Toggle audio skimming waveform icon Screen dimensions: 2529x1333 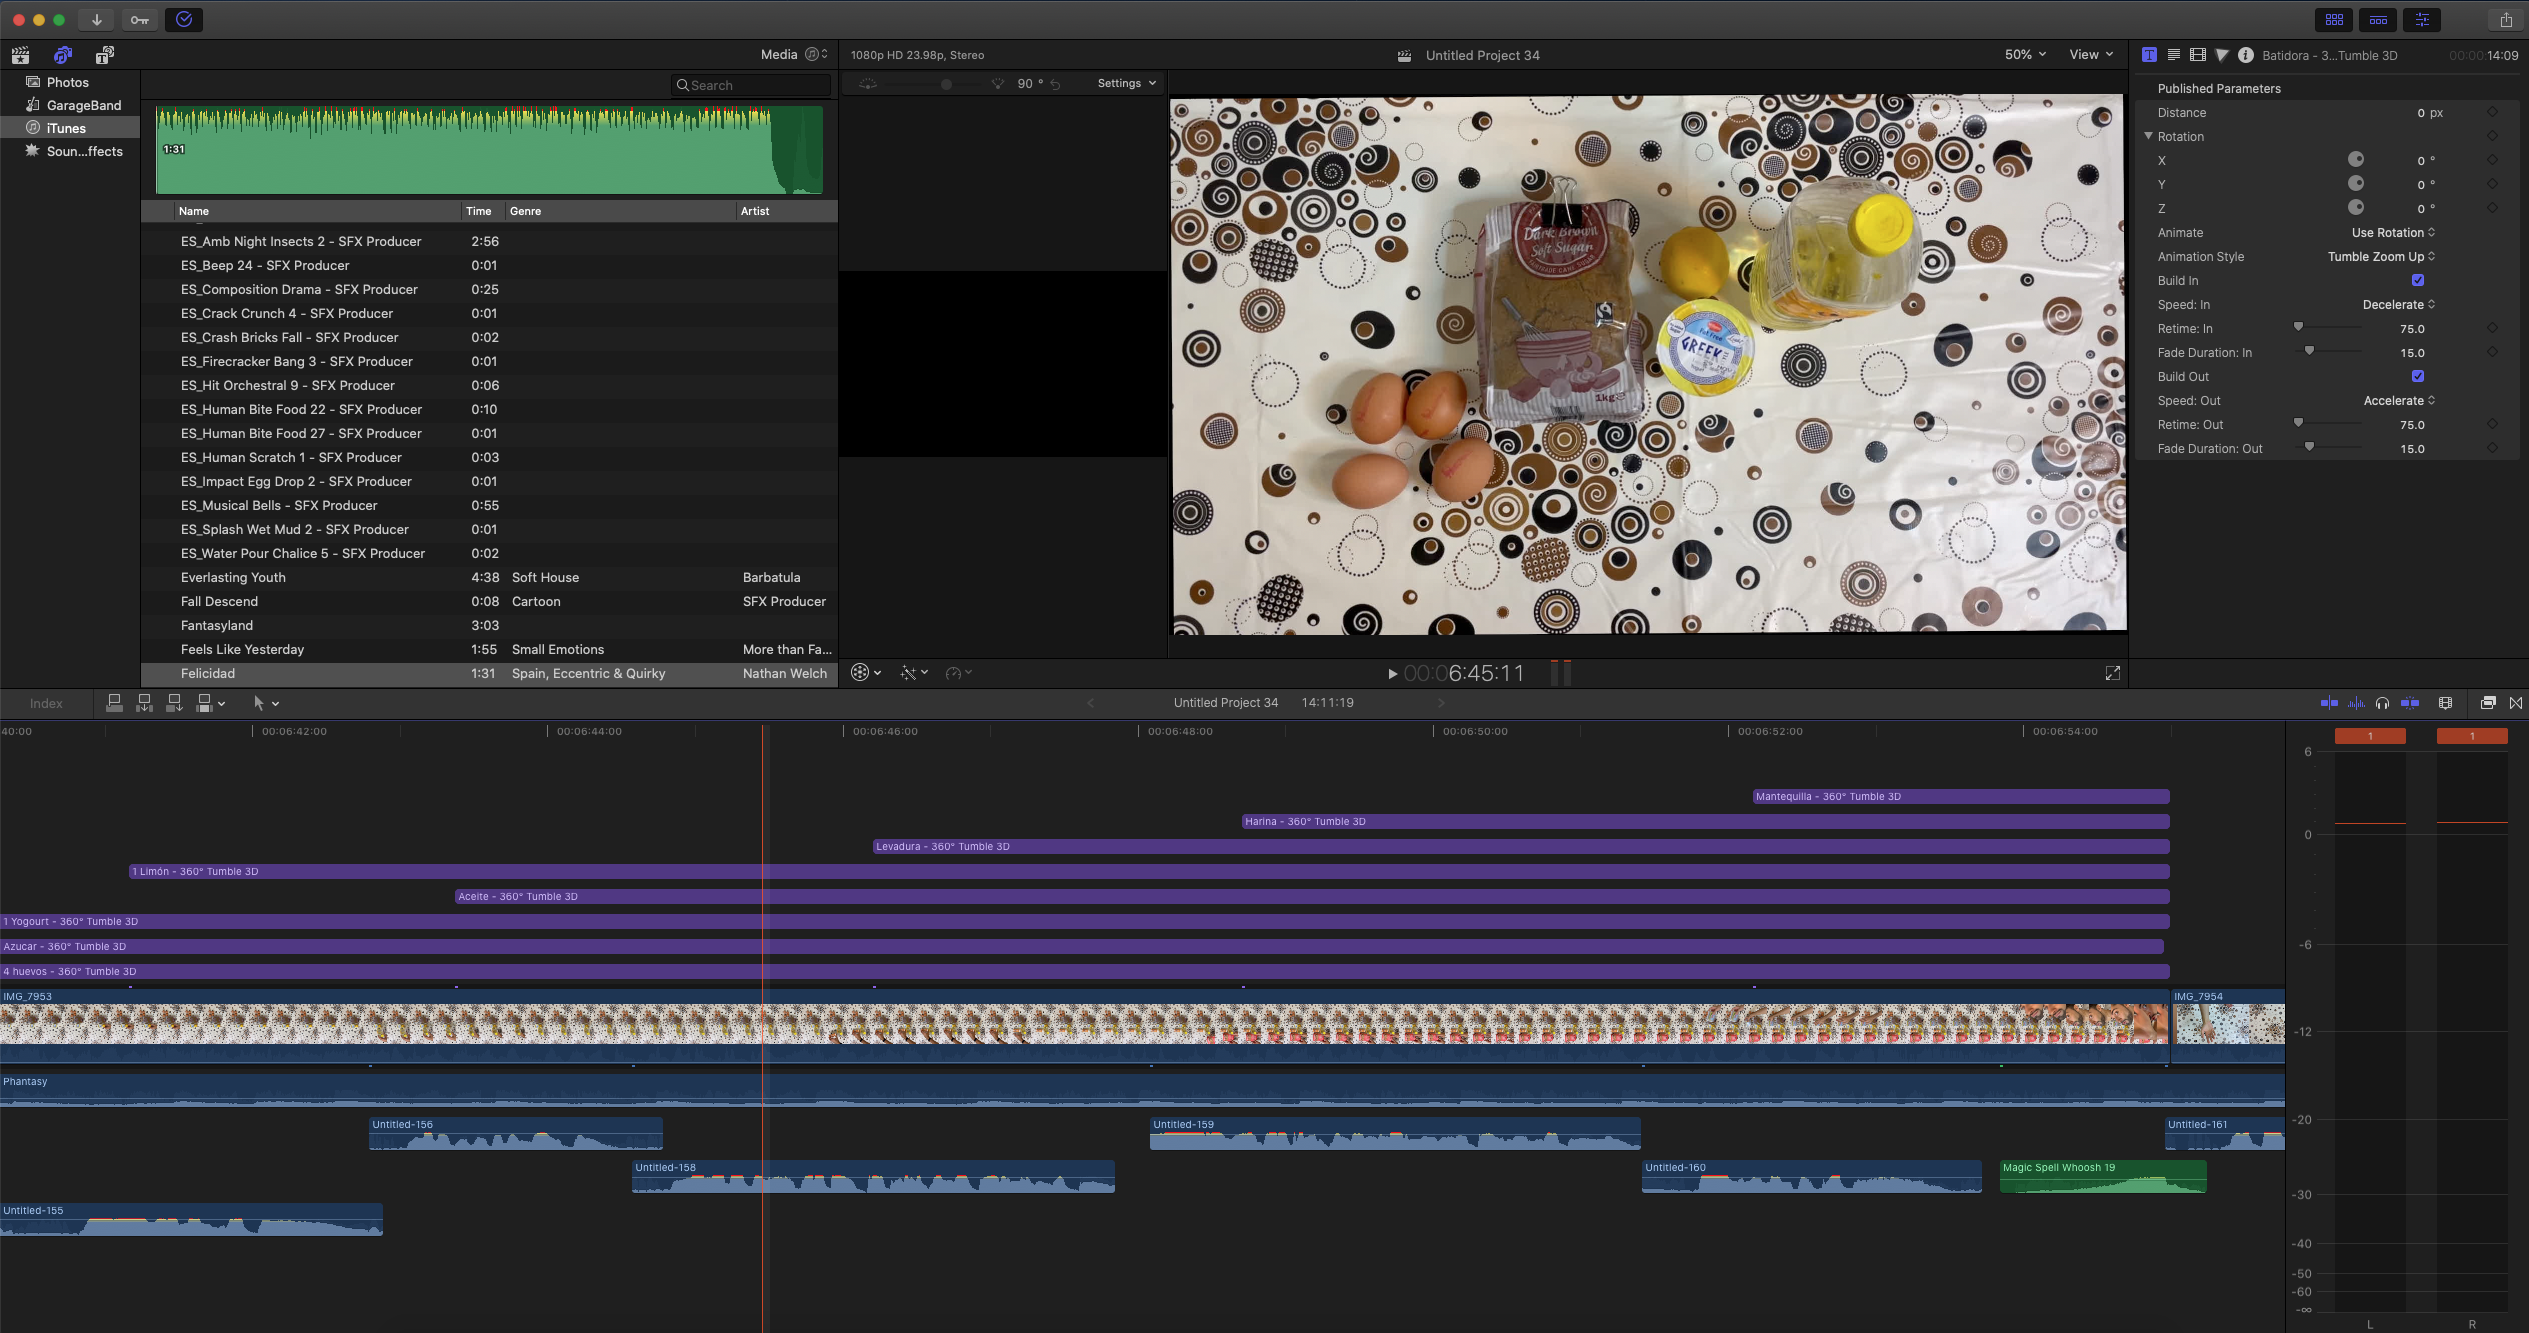tap(2356, 703)
